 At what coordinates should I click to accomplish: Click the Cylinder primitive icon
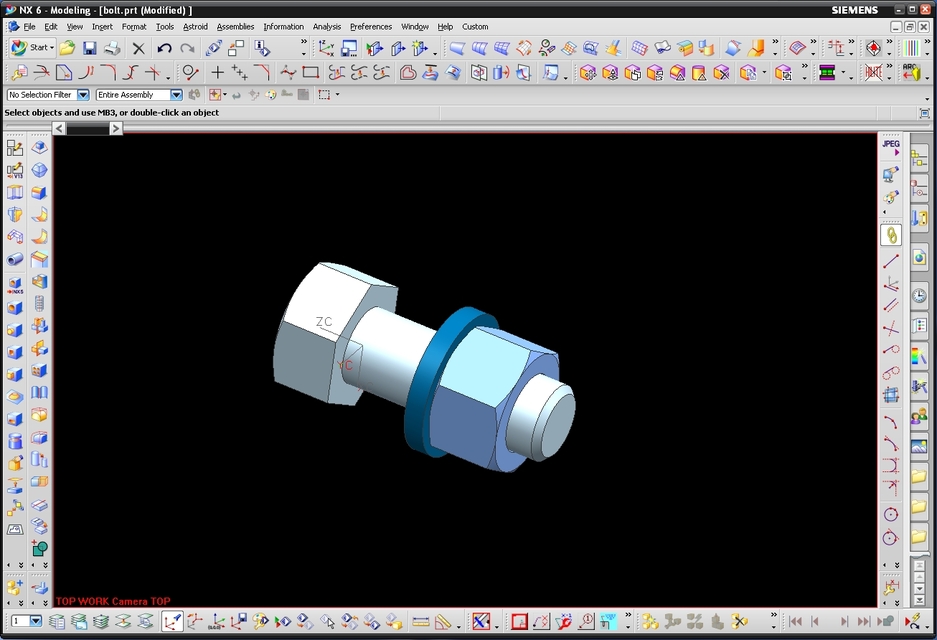click(x=15, y=442)
